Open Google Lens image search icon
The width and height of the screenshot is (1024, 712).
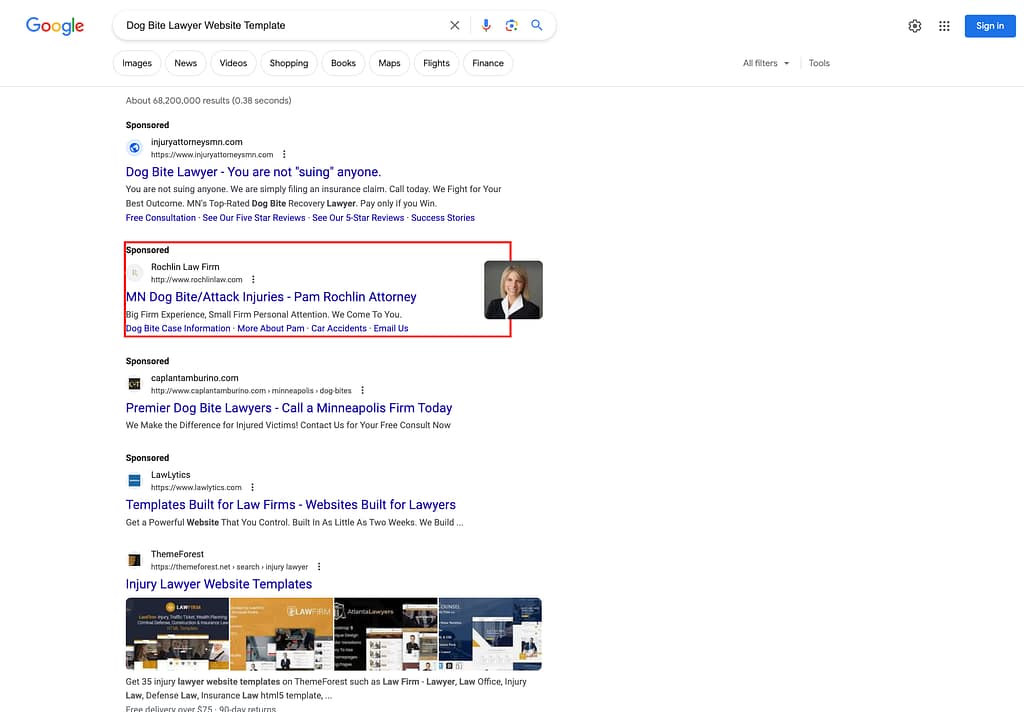pos(511,25)
